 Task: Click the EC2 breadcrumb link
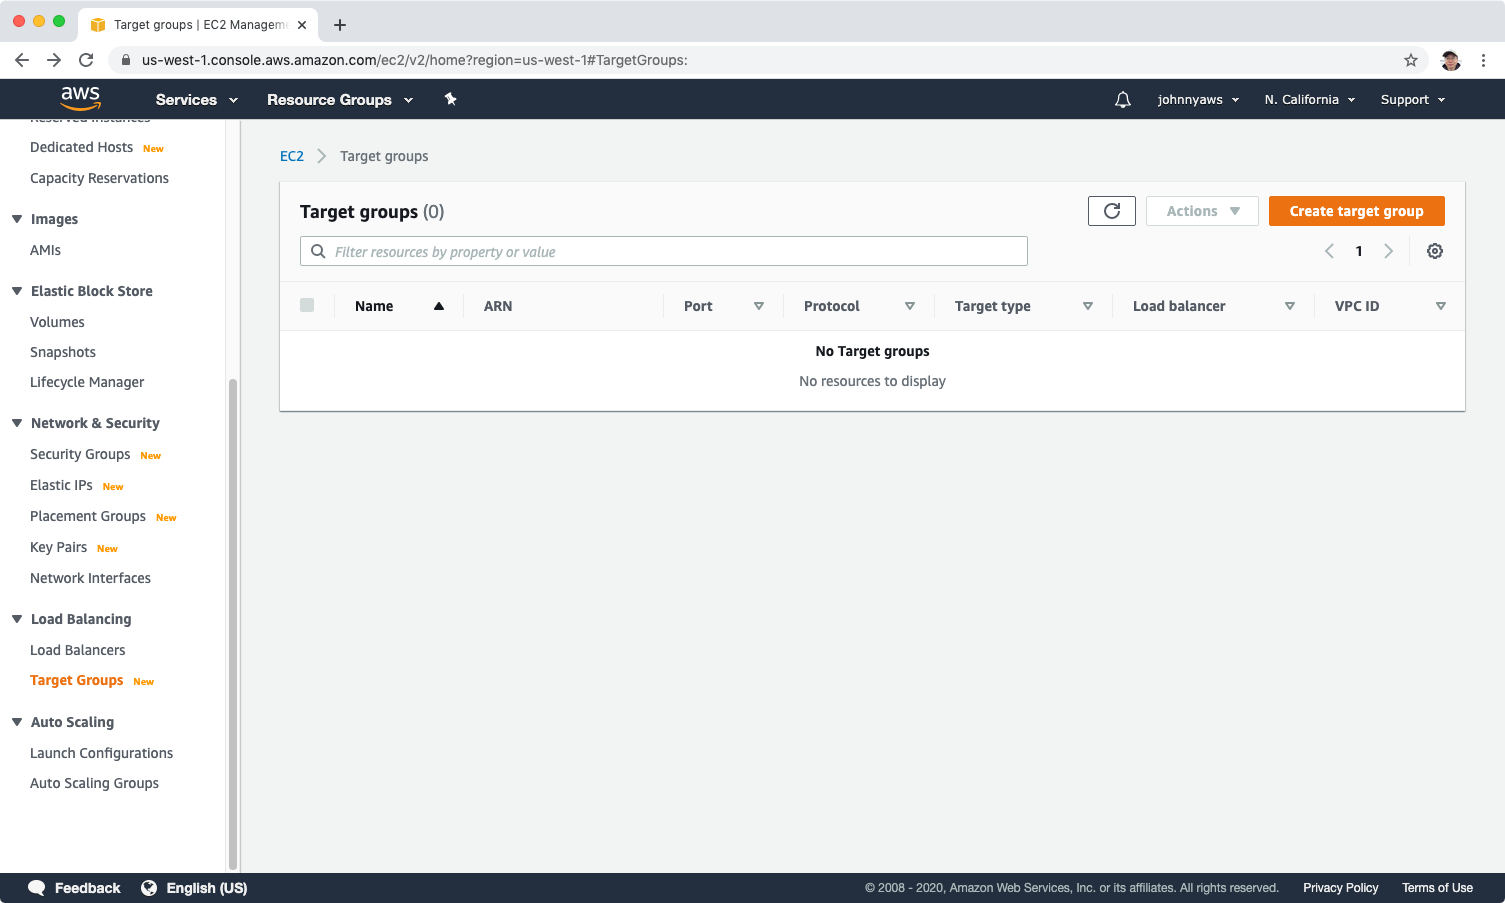pos(292,156)
